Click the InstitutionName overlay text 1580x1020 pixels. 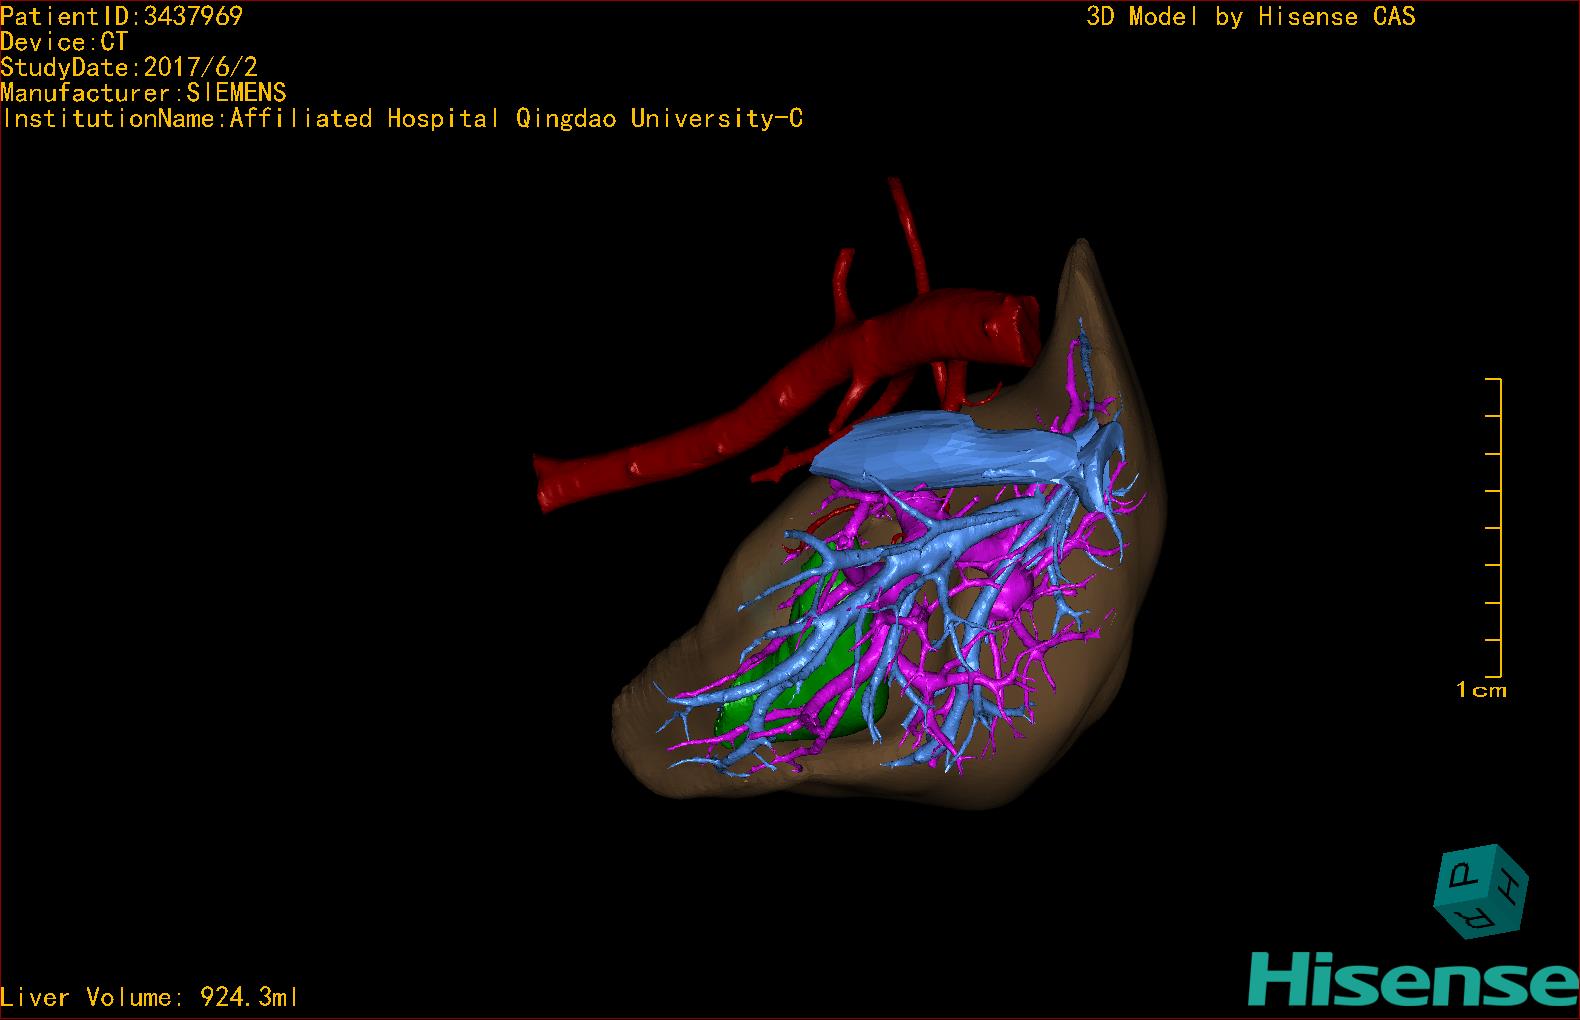coord(401,119)
